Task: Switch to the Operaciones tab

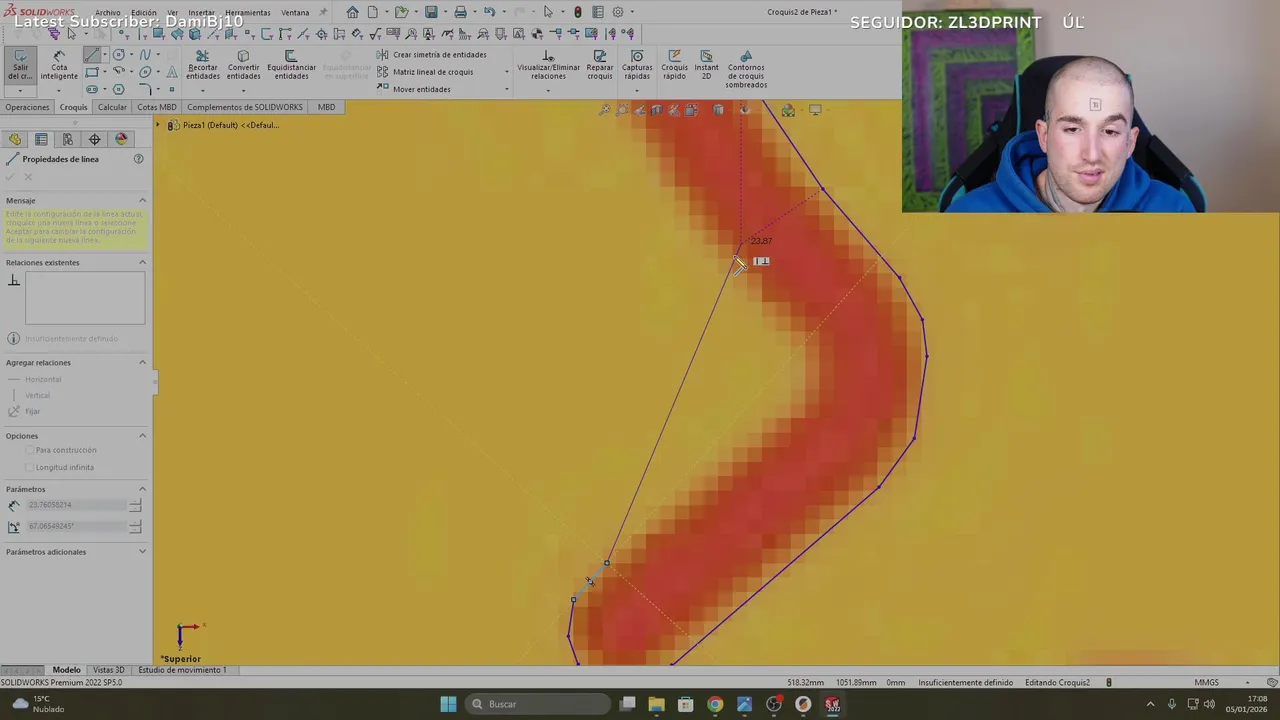Action: (x=27, y=107)
